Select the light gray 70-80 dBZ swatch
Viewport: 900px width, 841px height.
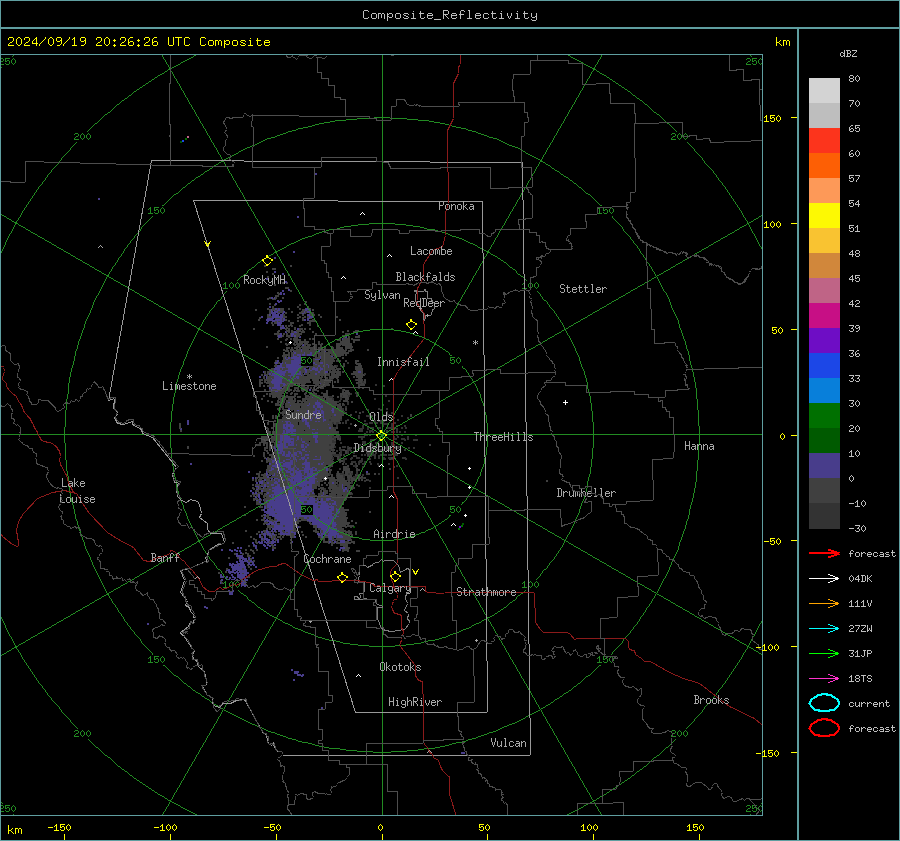click(x=824, y=90)
